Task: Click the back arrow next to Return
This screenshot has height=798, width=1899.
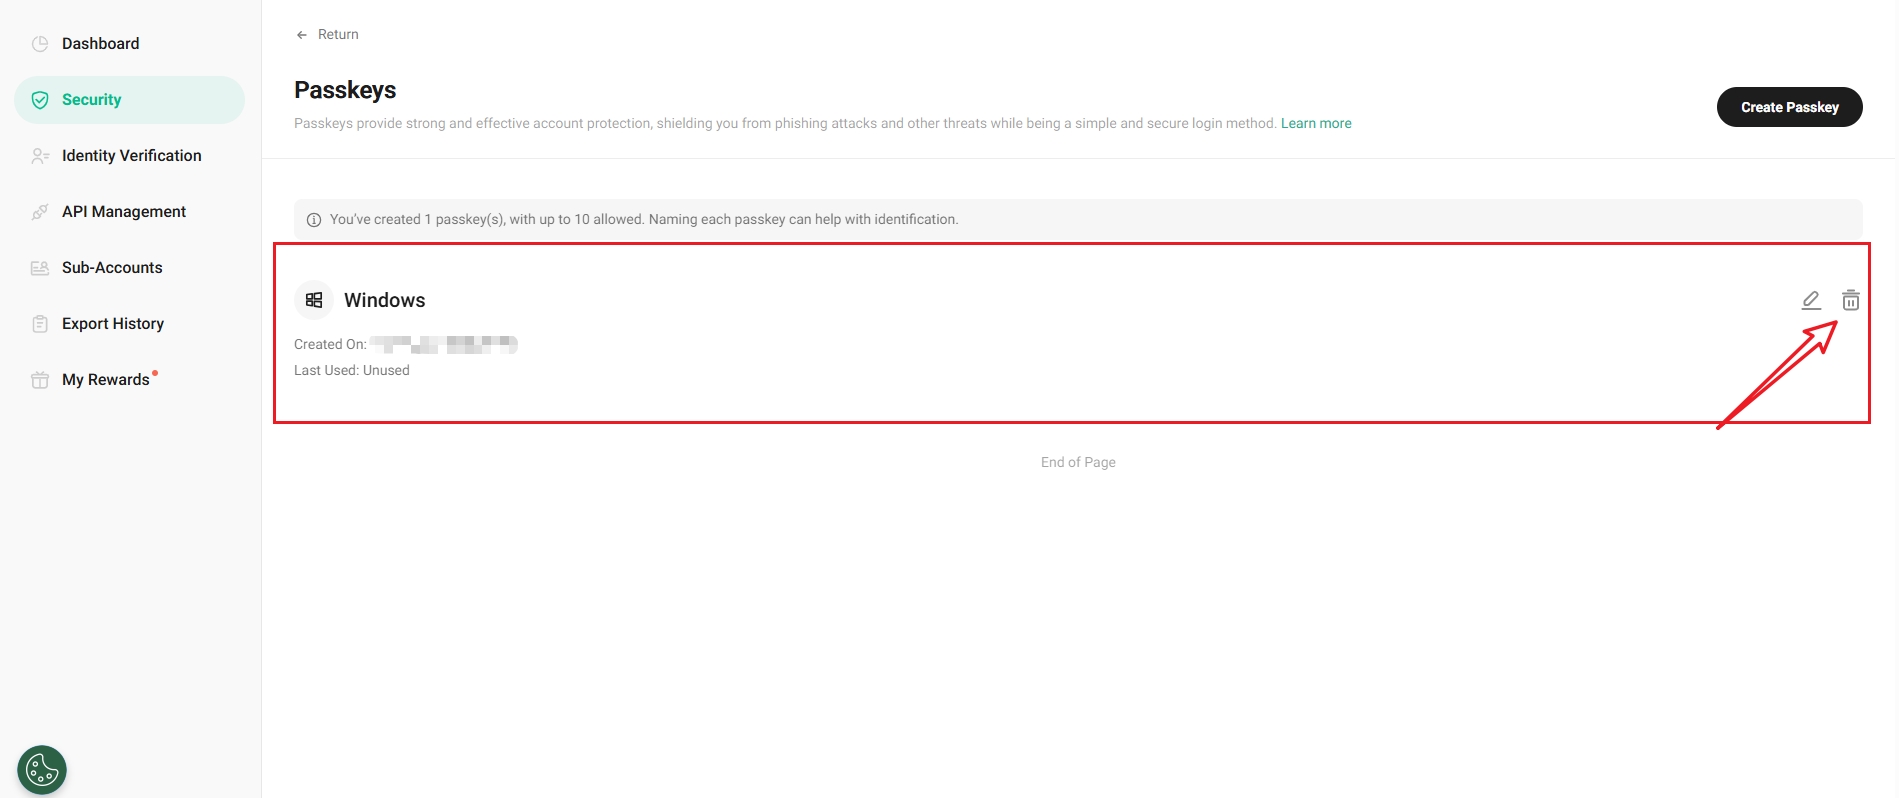Action: tap(302, 35)
